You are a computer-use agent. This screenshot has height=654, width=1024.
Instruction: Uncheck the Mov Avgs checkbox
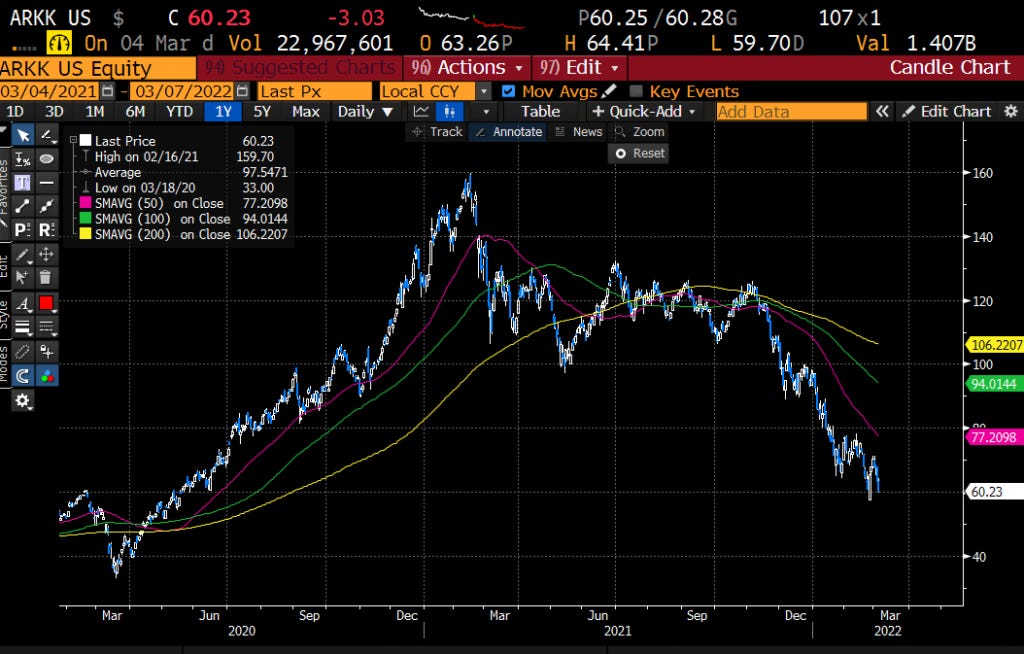[x=509, y=91]
